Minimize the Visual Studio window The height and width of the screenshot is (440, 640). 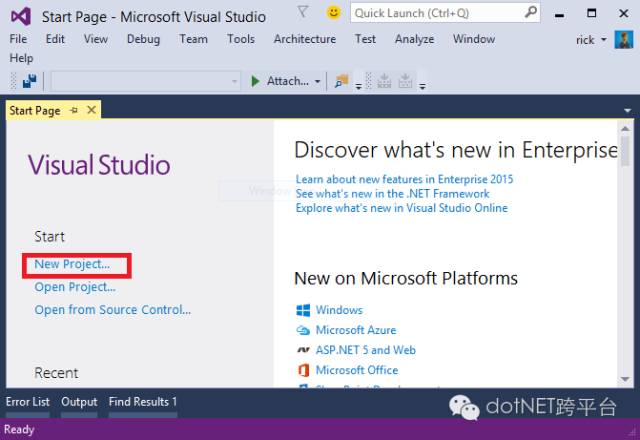[x=560, y=14]
